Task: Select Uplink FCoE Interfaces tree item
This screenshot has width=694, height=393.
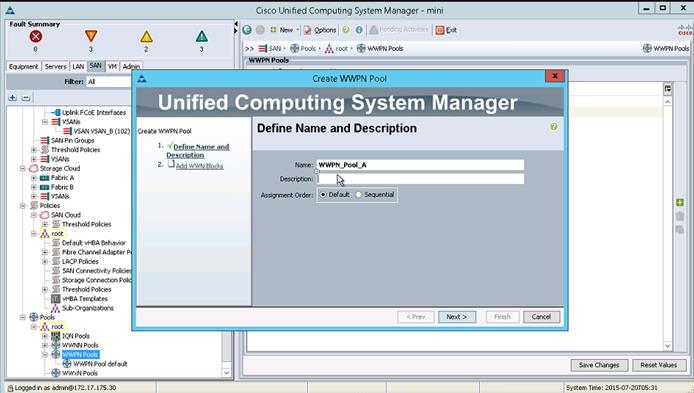Action: pos(94,112)
